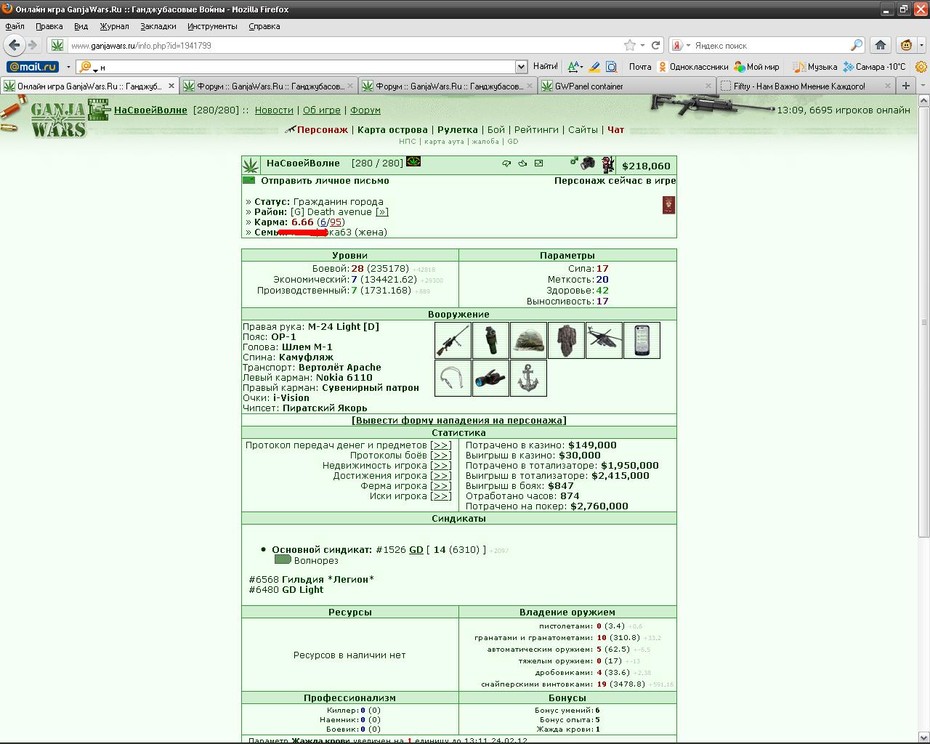Click the Найти! search button
The height and width of the screenshot is (744, 930).
pos(545,66)
